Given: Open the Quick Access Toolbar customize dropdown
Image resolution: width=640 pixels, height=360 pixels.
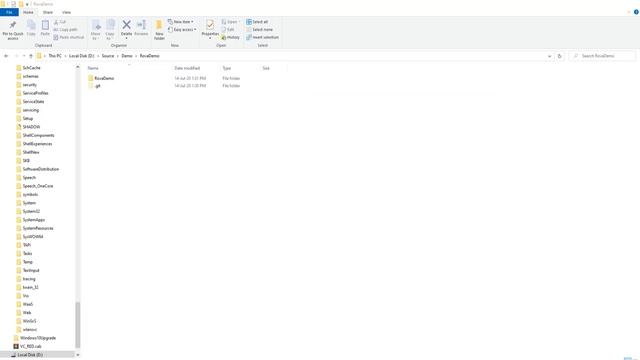Looking at the screenshot, I should [x=27, y=4].
